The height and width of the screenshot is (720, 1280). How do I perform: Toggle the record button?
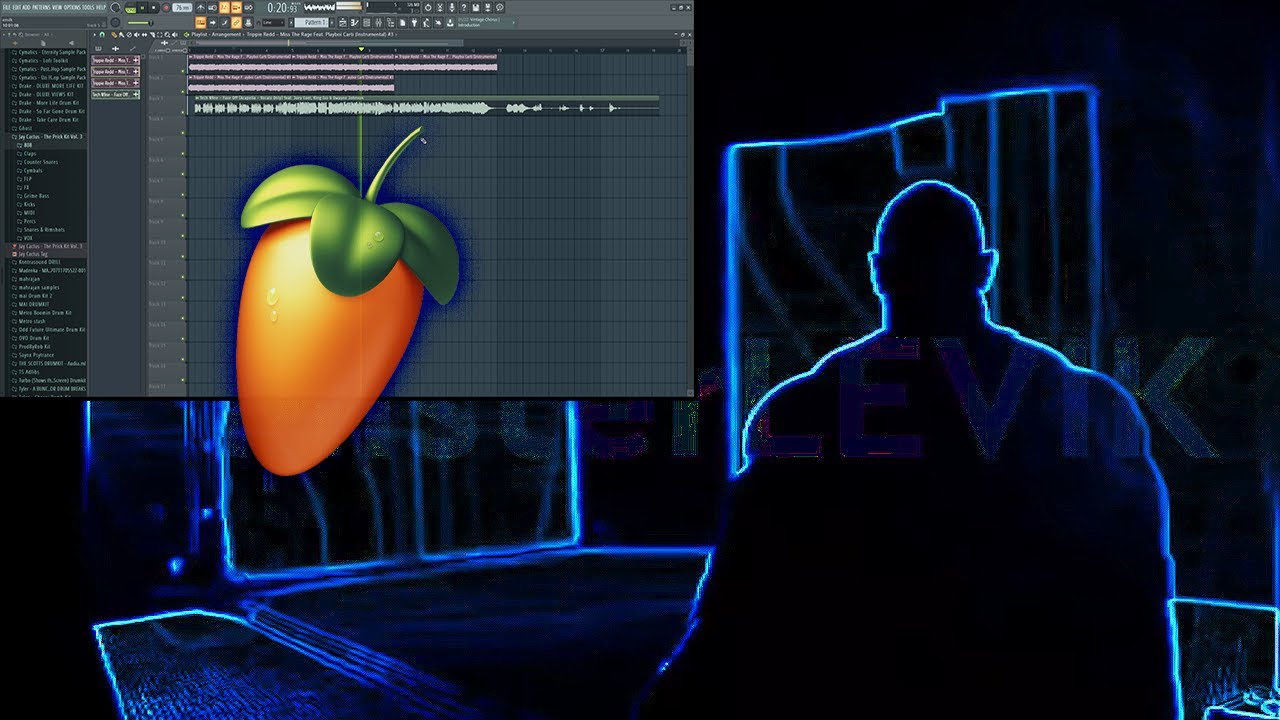click(165, 8)
